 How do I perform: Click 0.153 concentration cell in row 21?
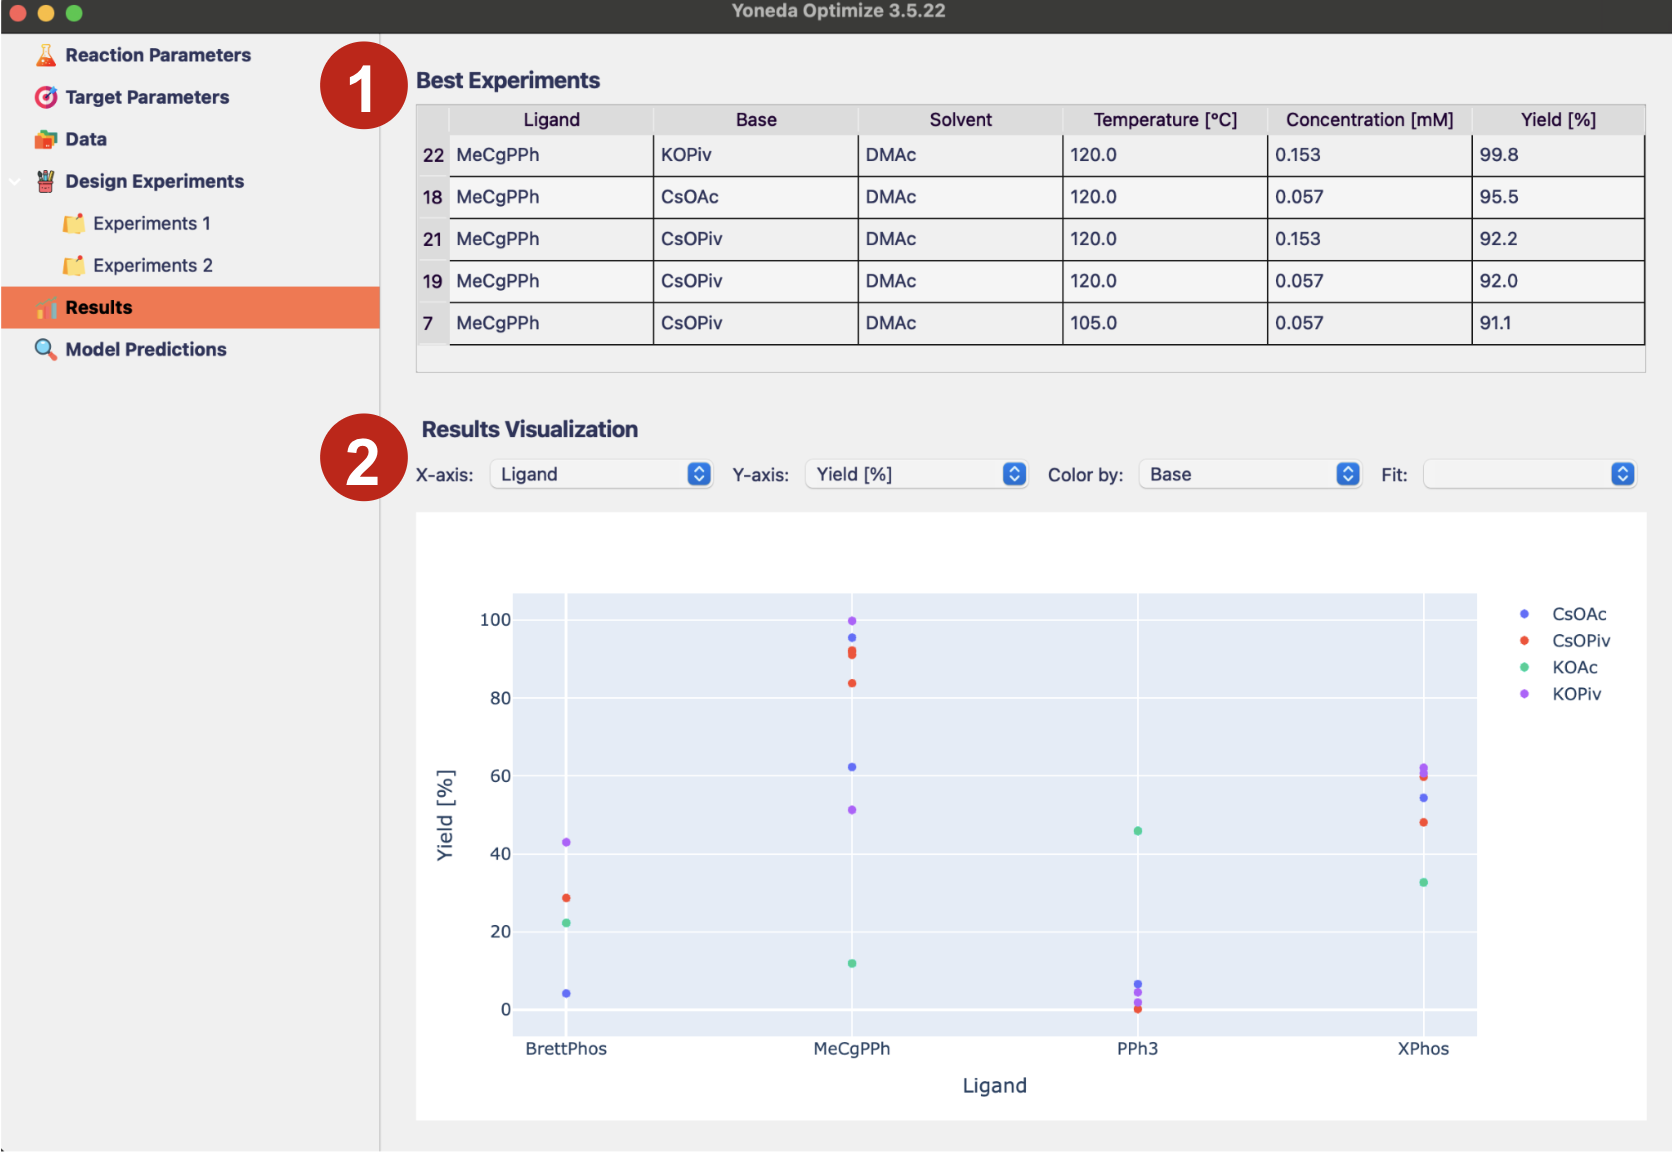pos(1369,239)
